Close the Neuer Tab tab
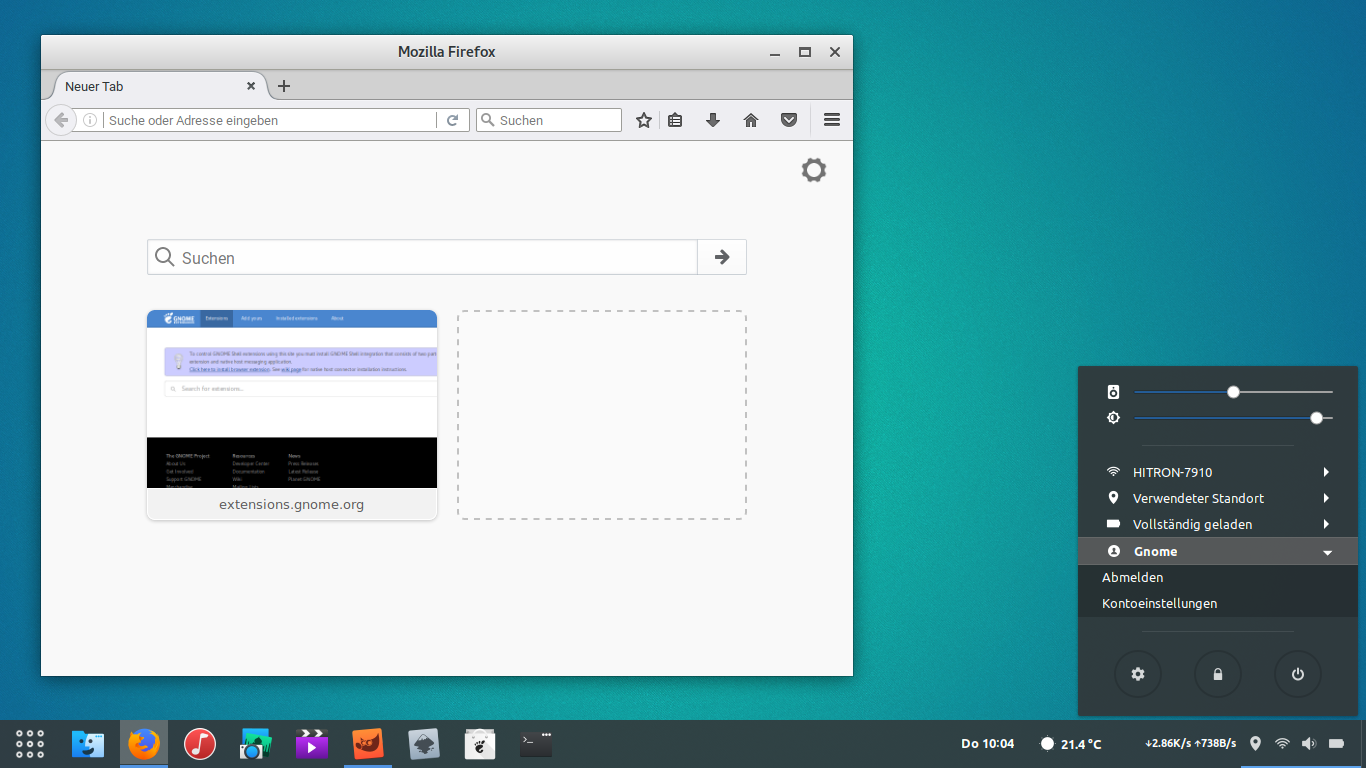The image size is (1366, 768). coord(251,86)
